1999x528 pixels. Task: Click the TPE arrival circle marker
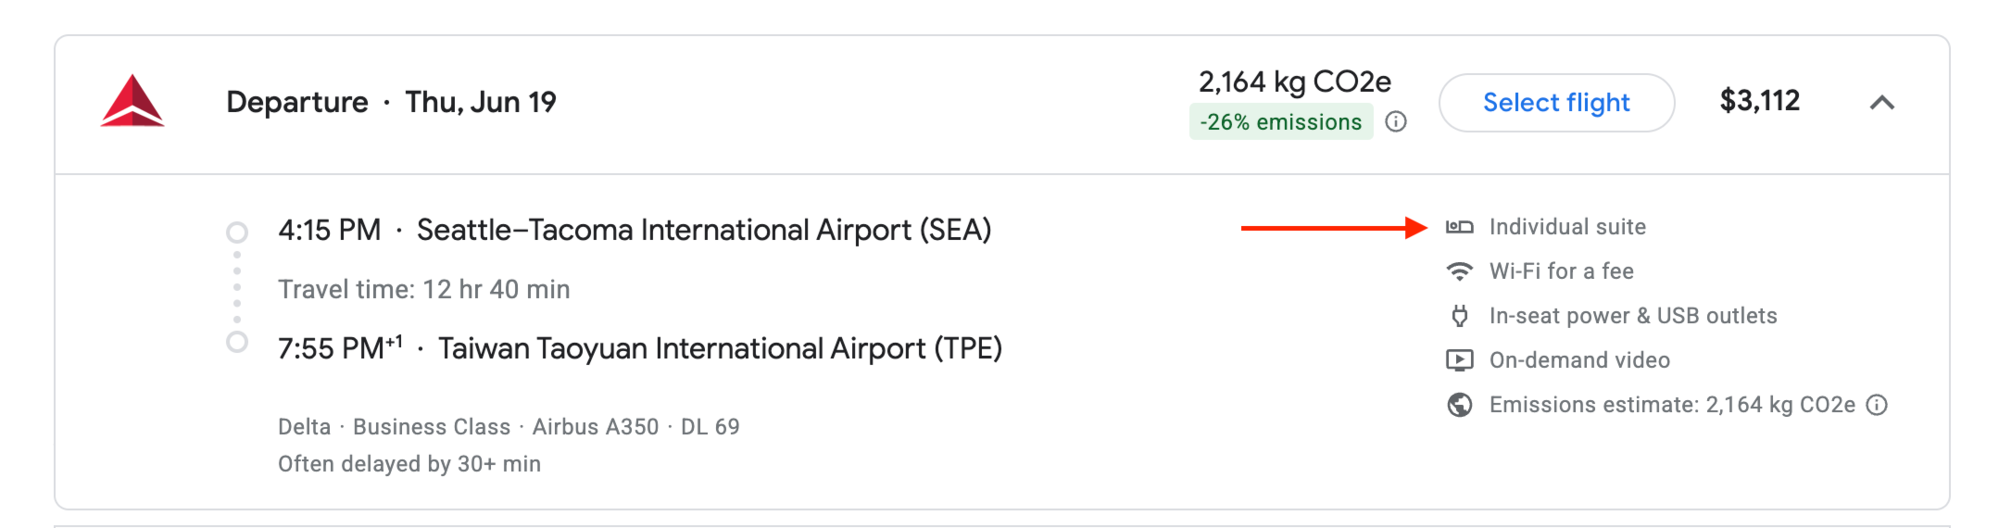(x=237, y=342)
